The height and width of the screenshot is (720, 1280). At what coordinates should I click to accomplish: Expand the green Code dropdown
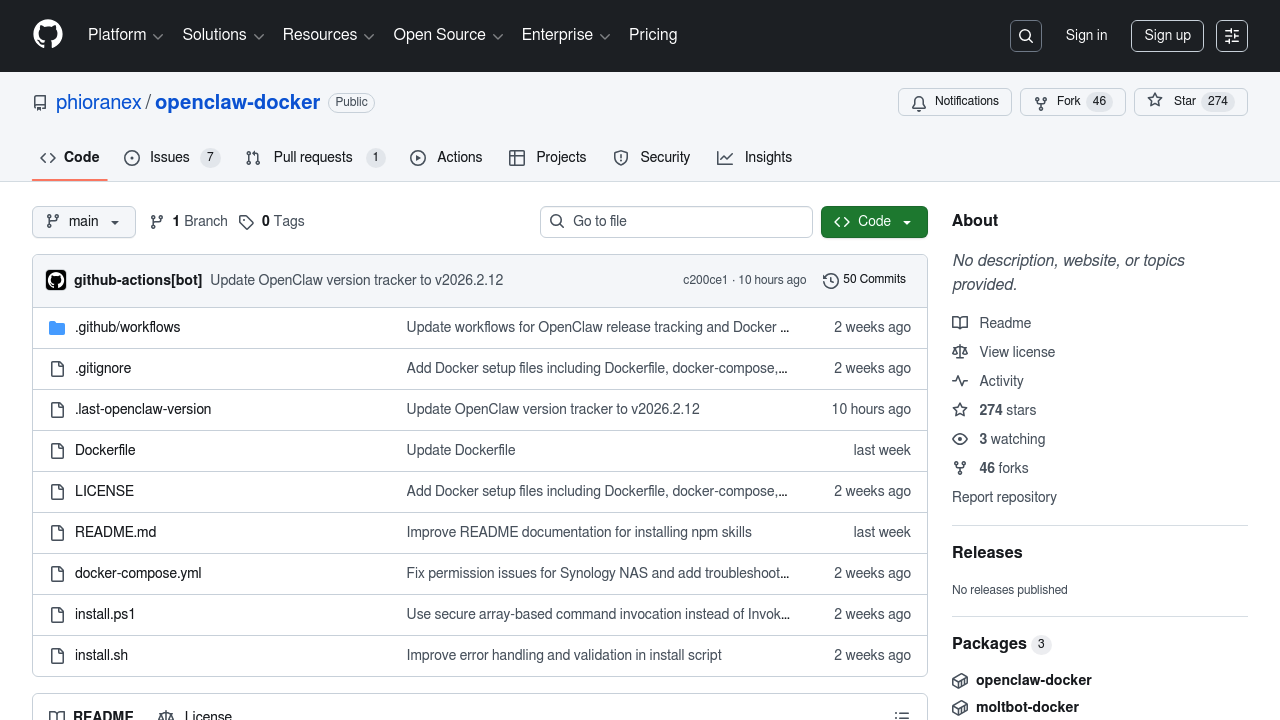[874, 222]
